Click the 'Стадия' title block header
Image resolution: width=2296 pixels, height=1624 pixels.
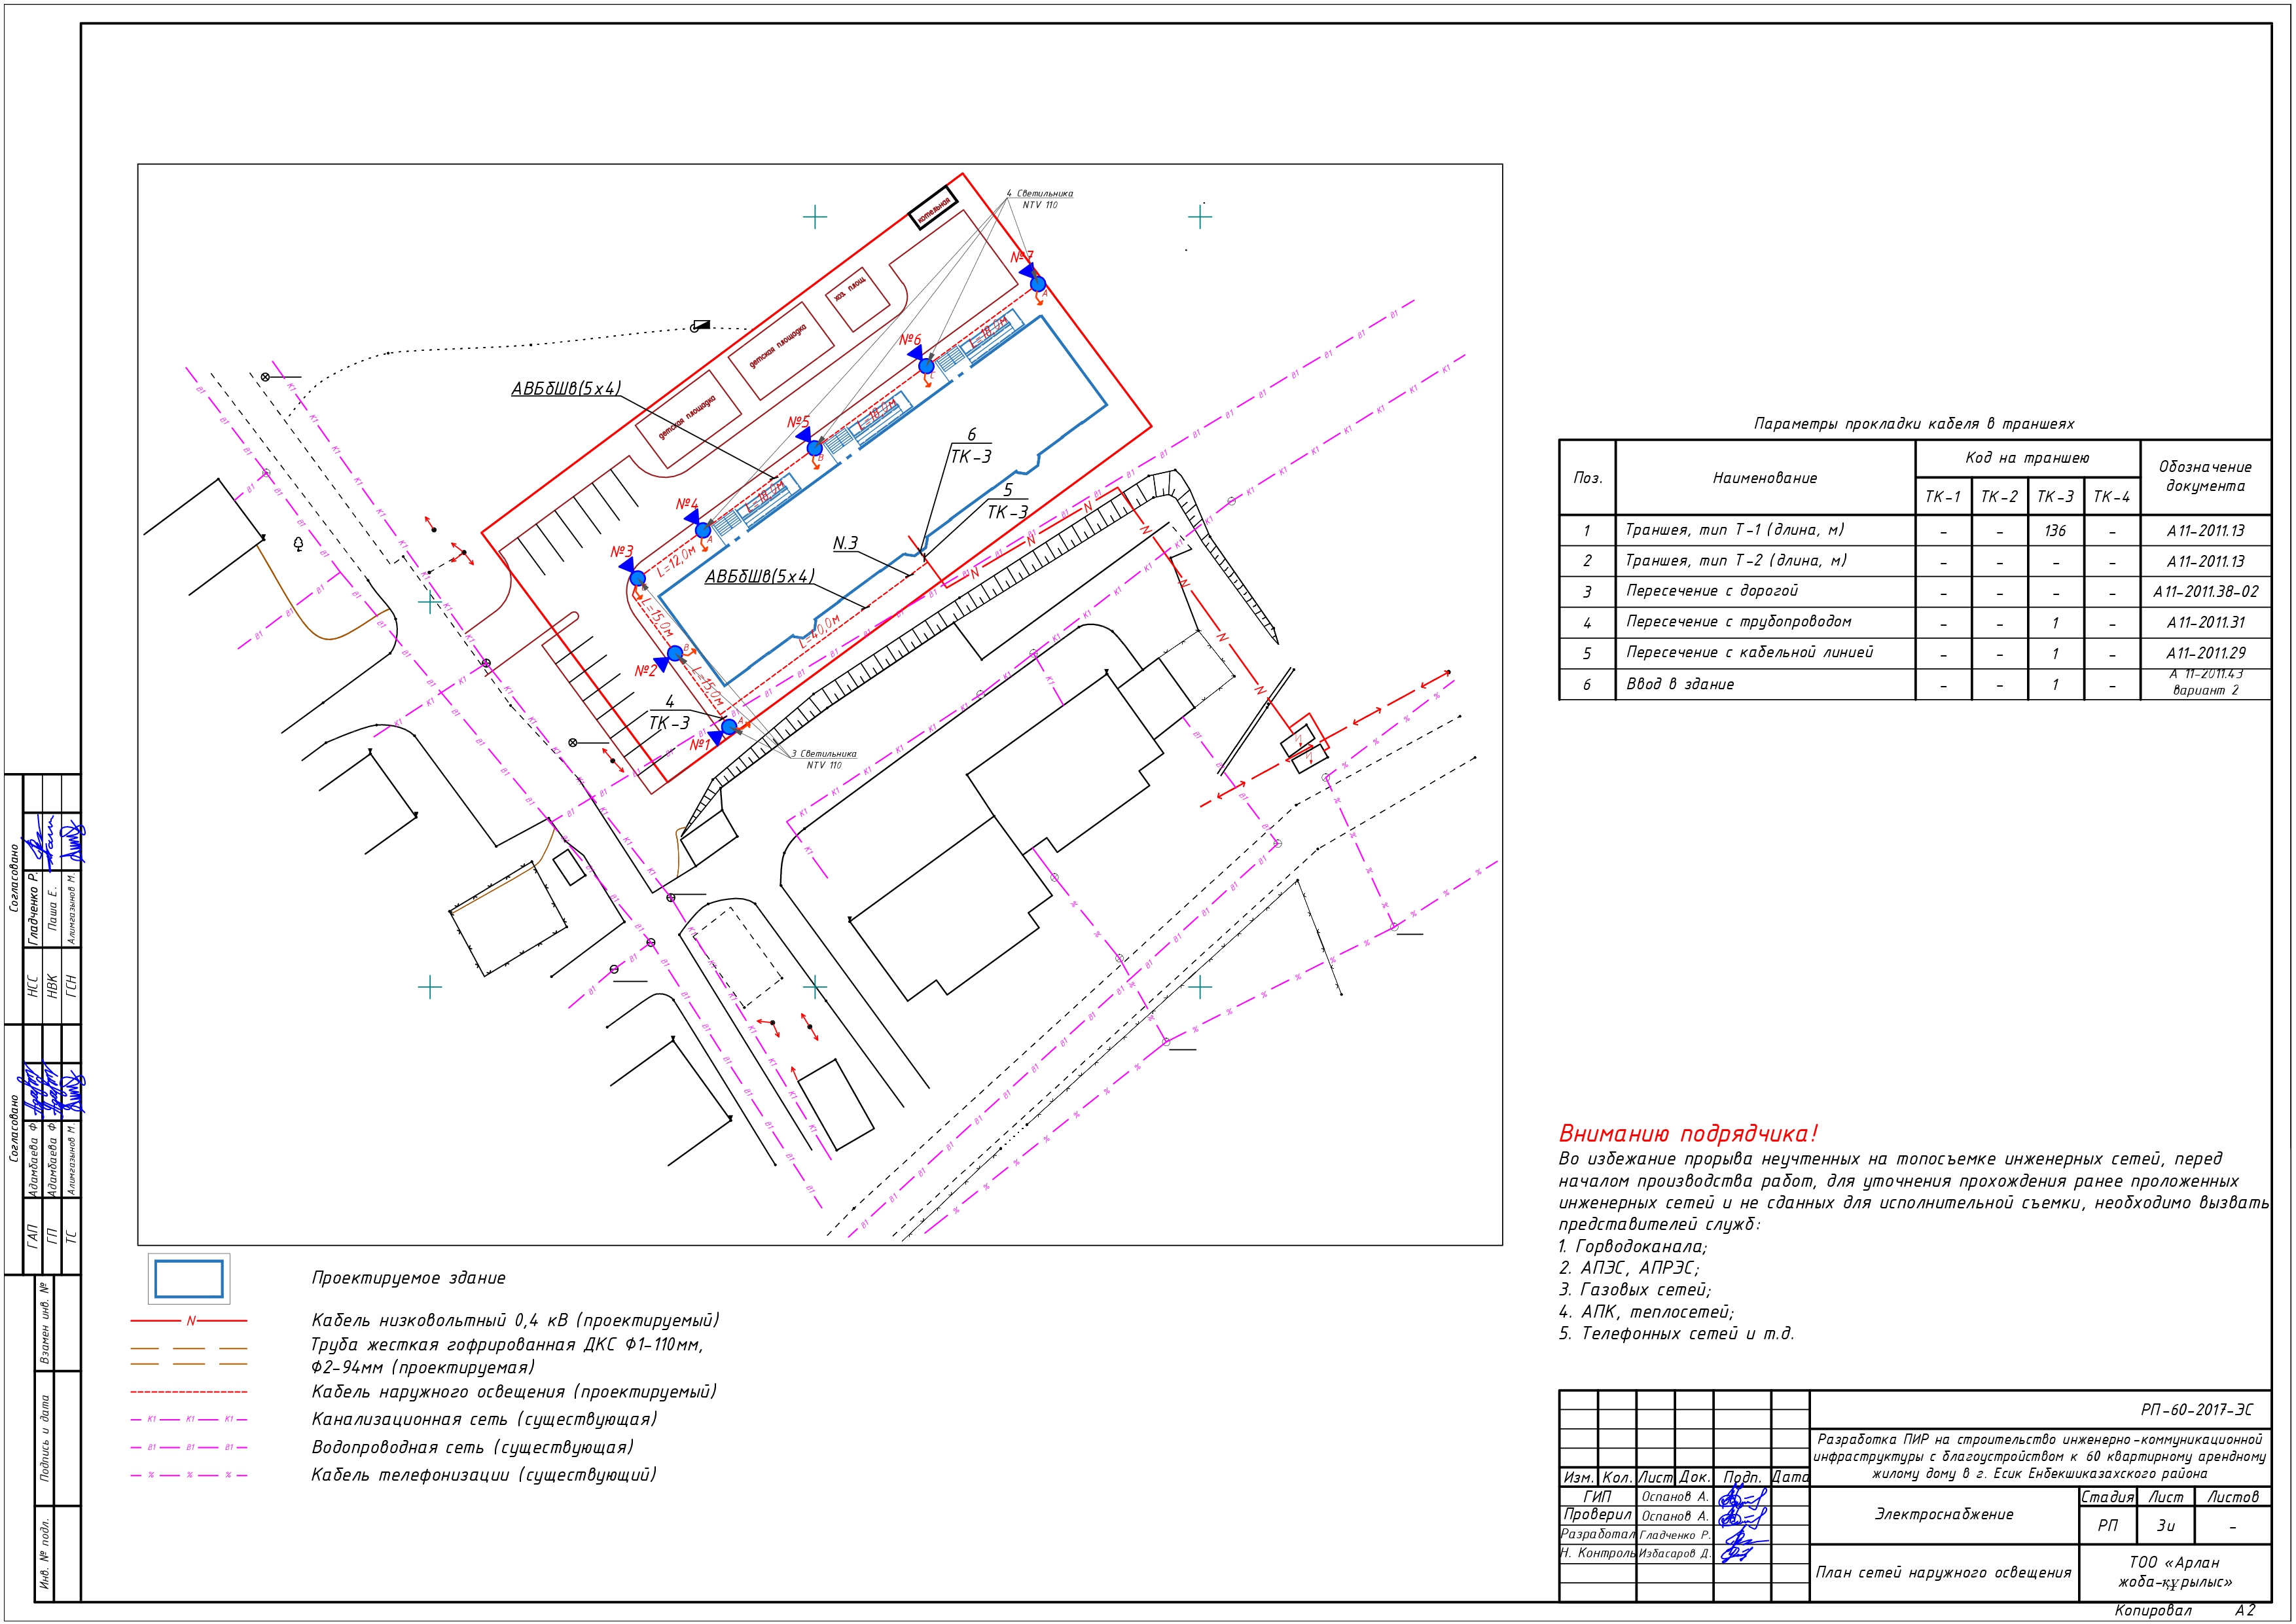coord(2107,1497)
